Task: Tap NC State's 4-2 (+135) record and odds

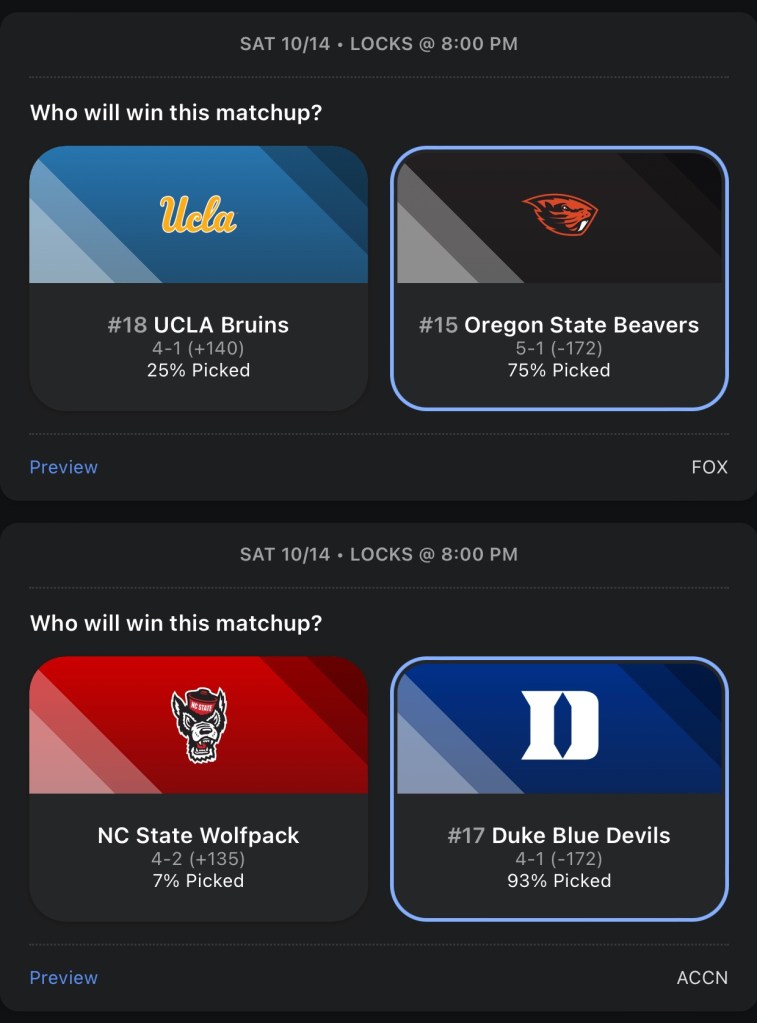Action: pos(198,859)
